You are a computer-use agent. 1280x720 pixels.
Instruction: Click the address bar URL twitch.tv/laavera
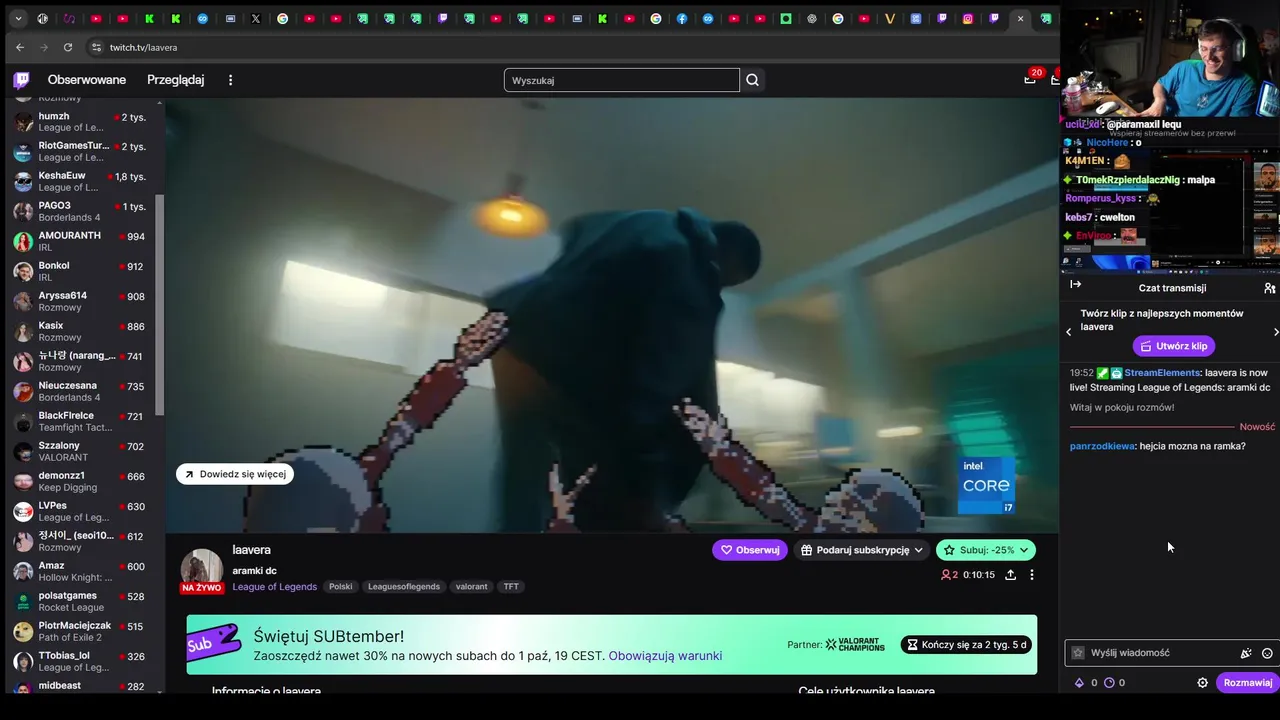pyautogui.click(x=143, y=47)
